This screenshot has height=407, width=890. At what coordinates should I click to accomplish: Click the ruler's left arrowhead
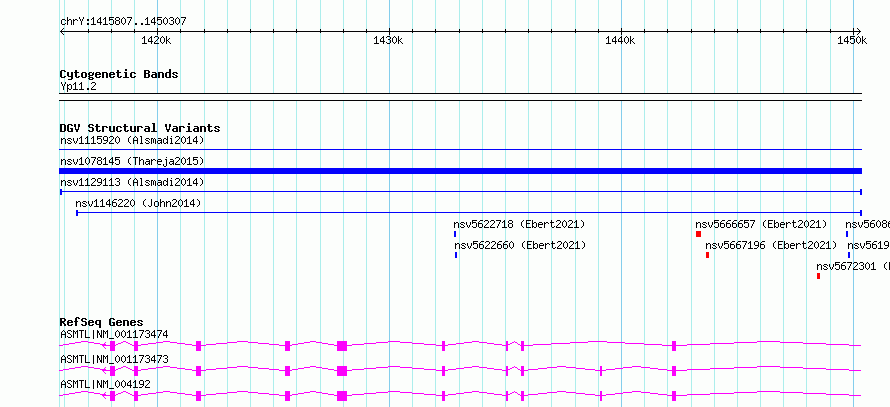pos(62,31)
